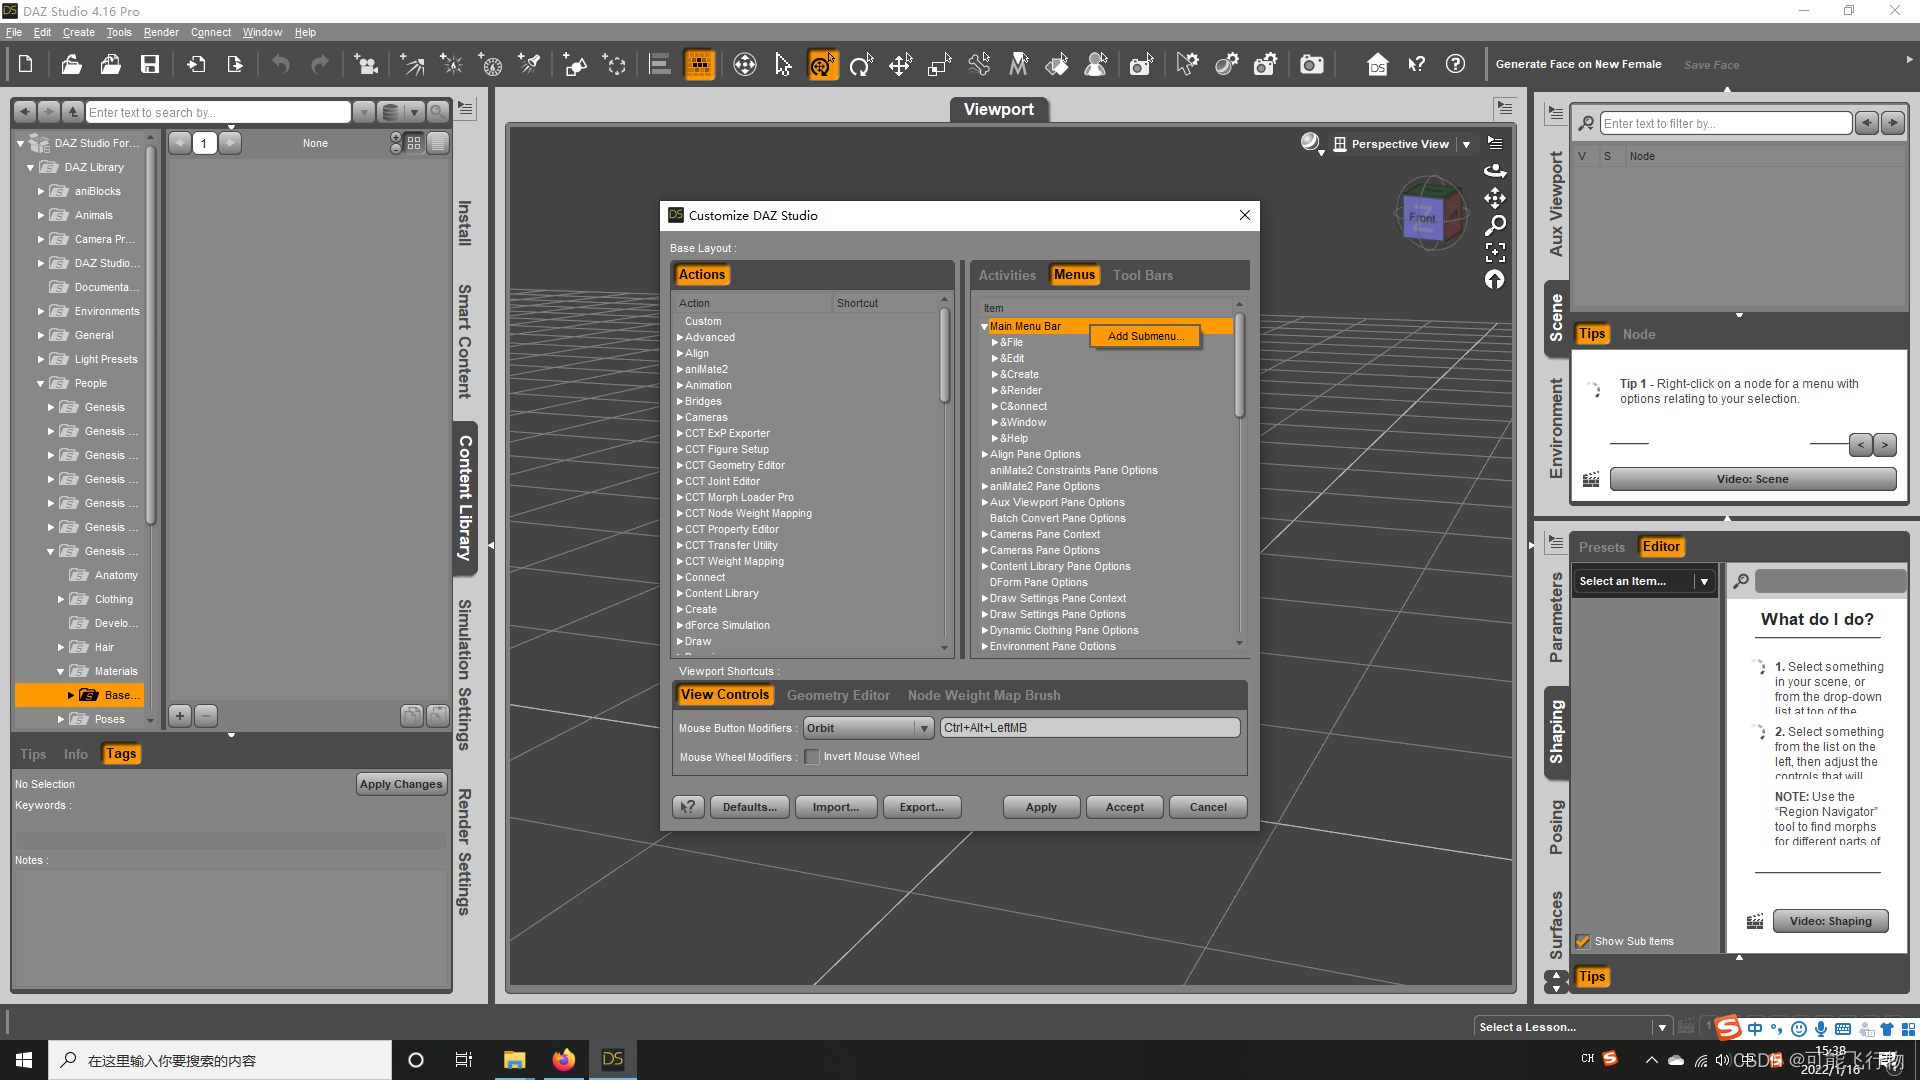
Task: Click the highlighted Align toolbar icon
Action: [699, 65]
